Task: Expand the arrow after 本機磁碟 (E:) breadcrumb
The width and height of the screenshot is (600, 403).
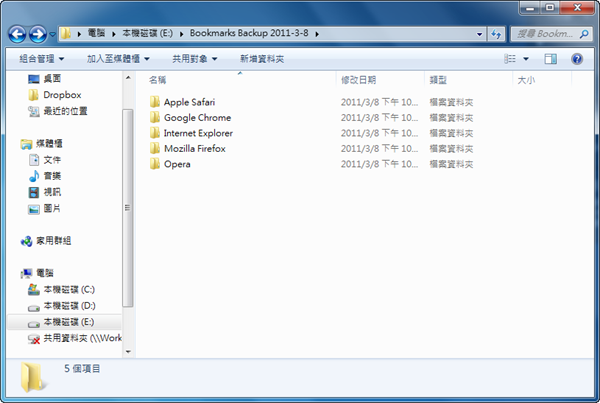Action: pos(181,34)
